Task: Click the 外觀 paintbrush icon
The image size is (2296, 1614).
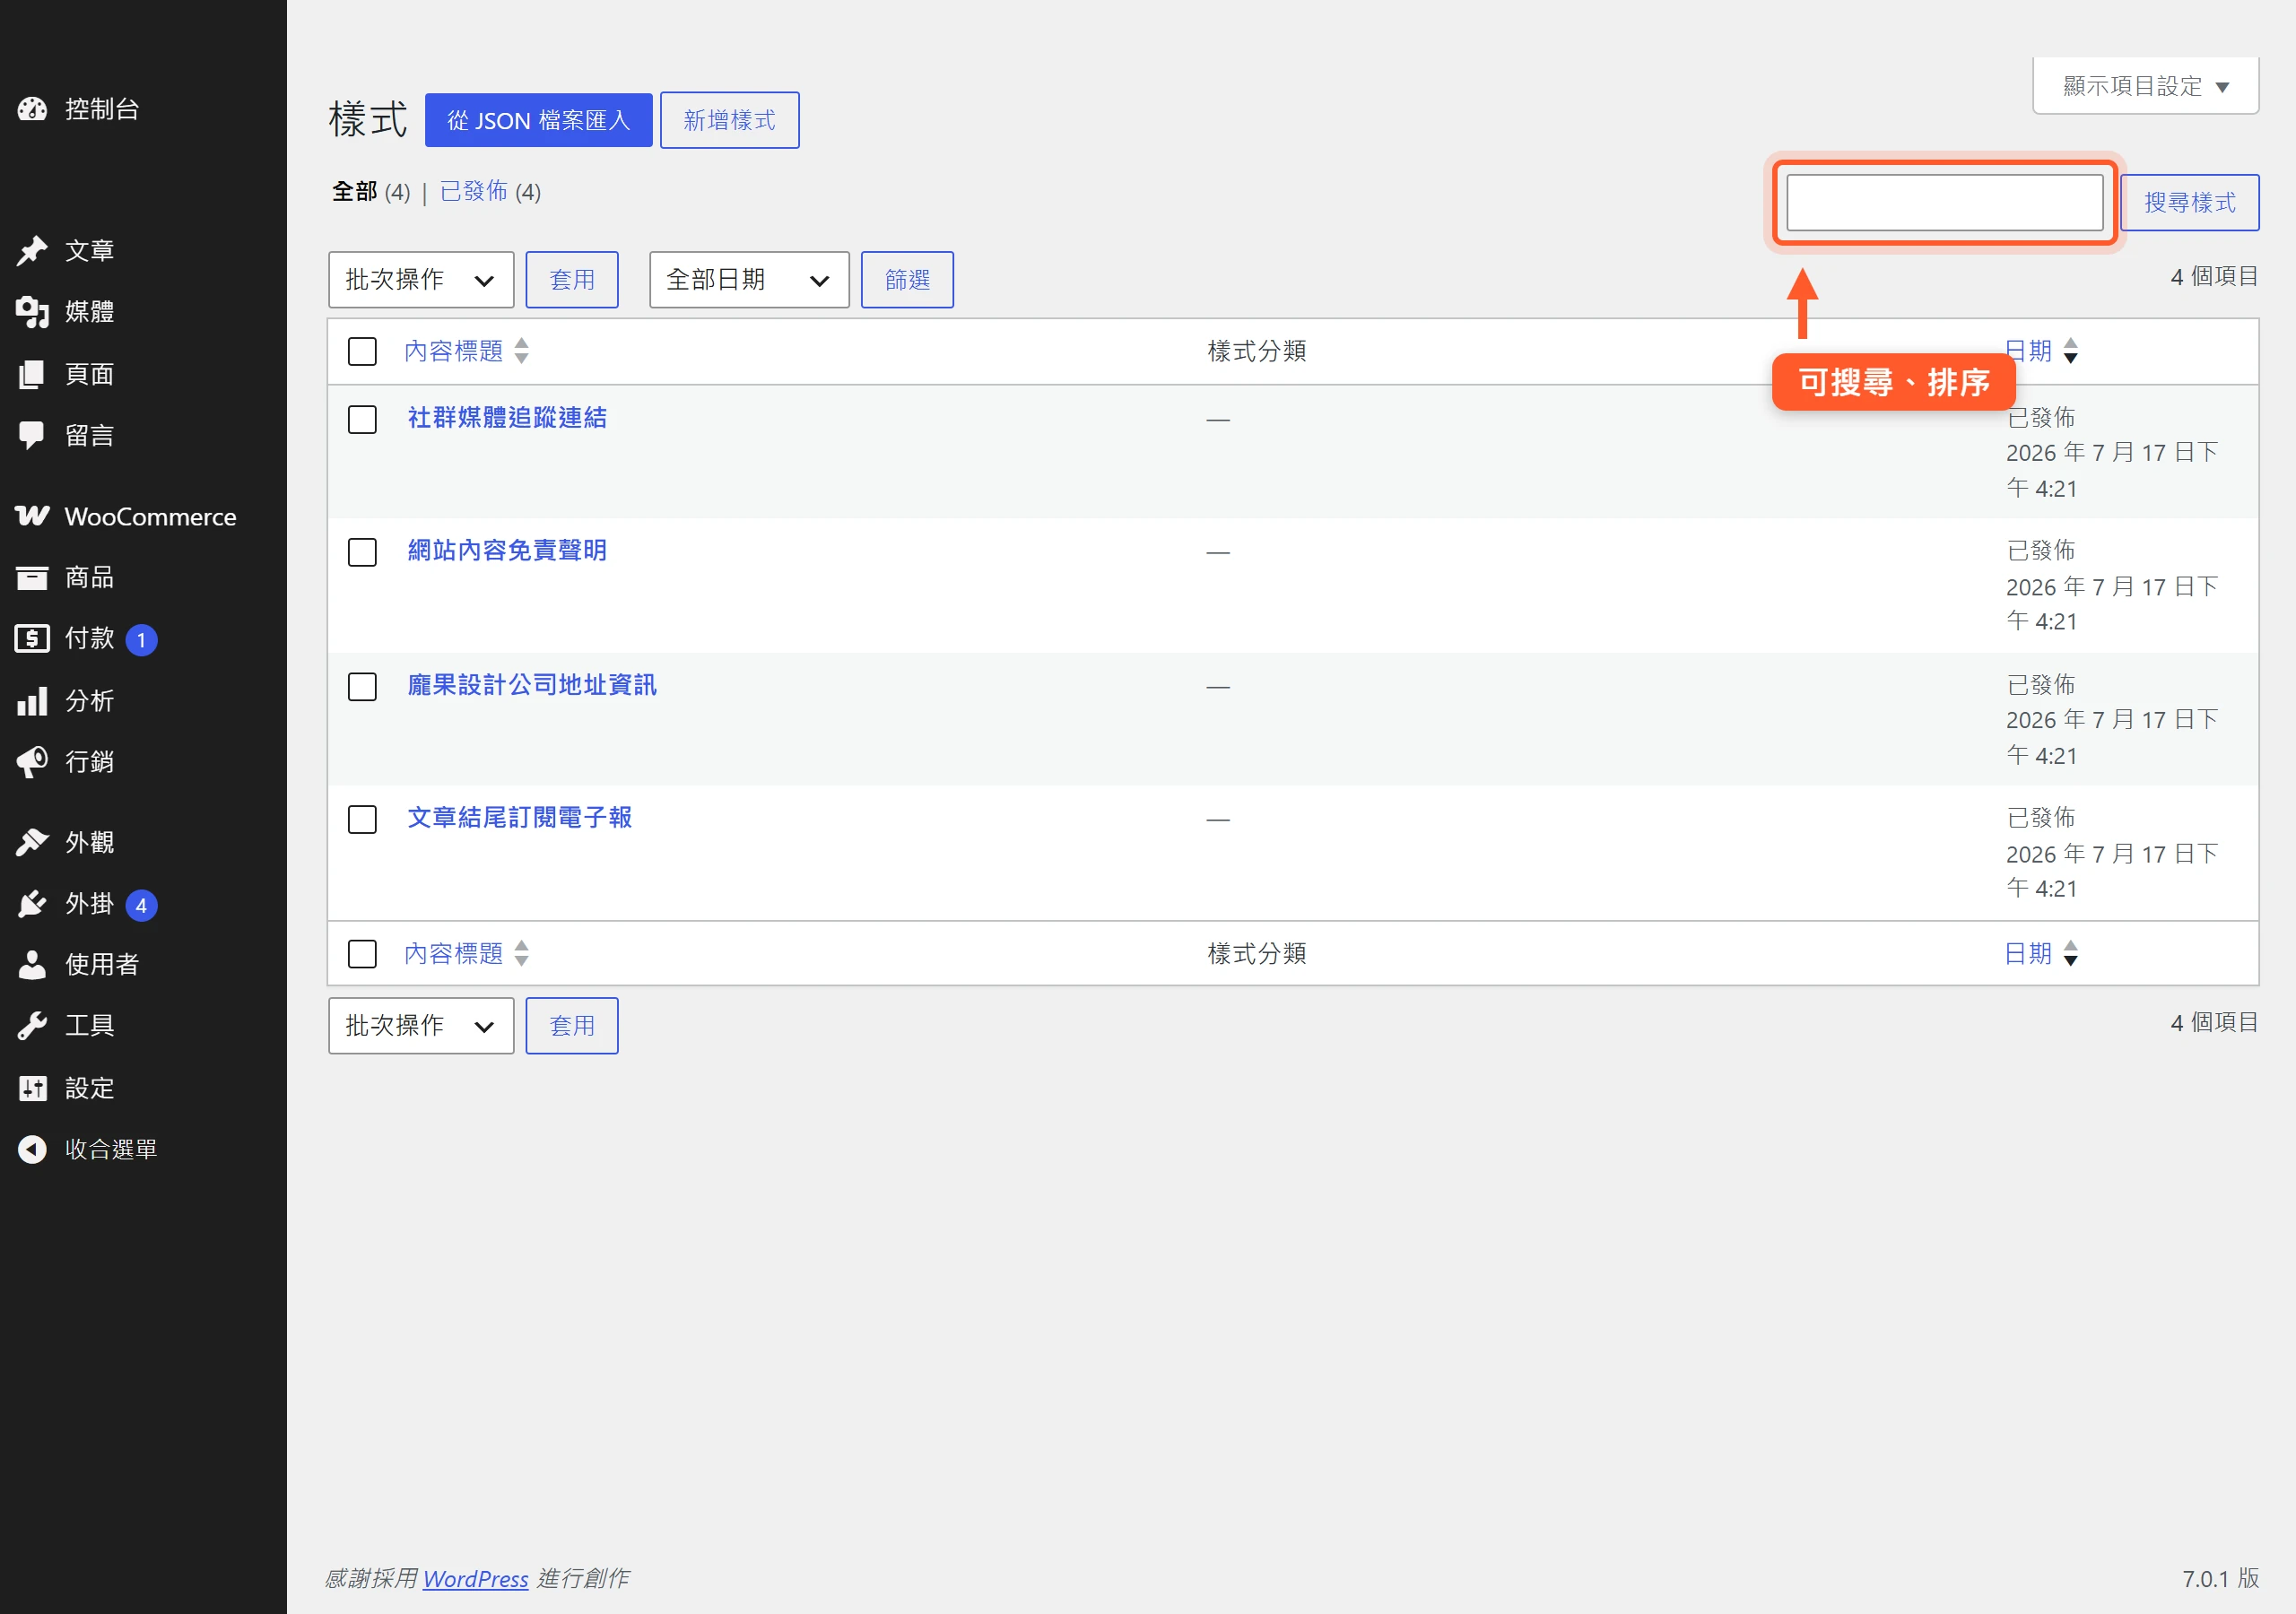Action: point(32,842)
